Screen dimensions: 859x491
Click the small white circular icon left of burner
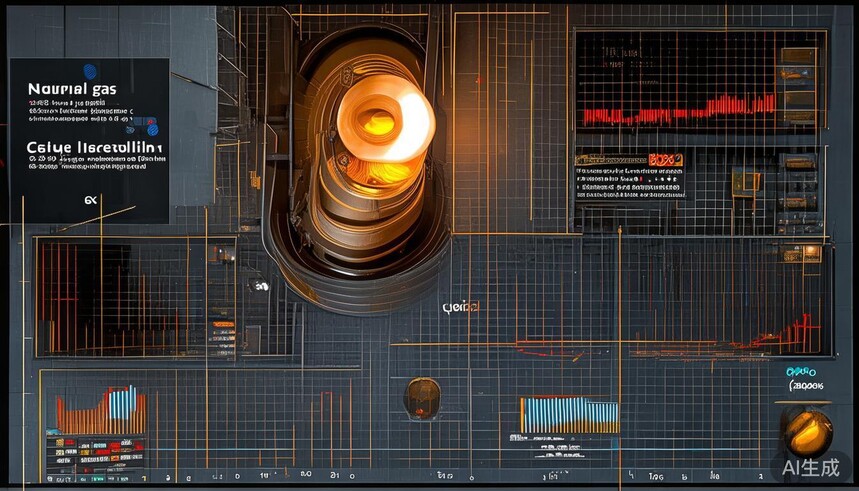click(x=261, y=286)
